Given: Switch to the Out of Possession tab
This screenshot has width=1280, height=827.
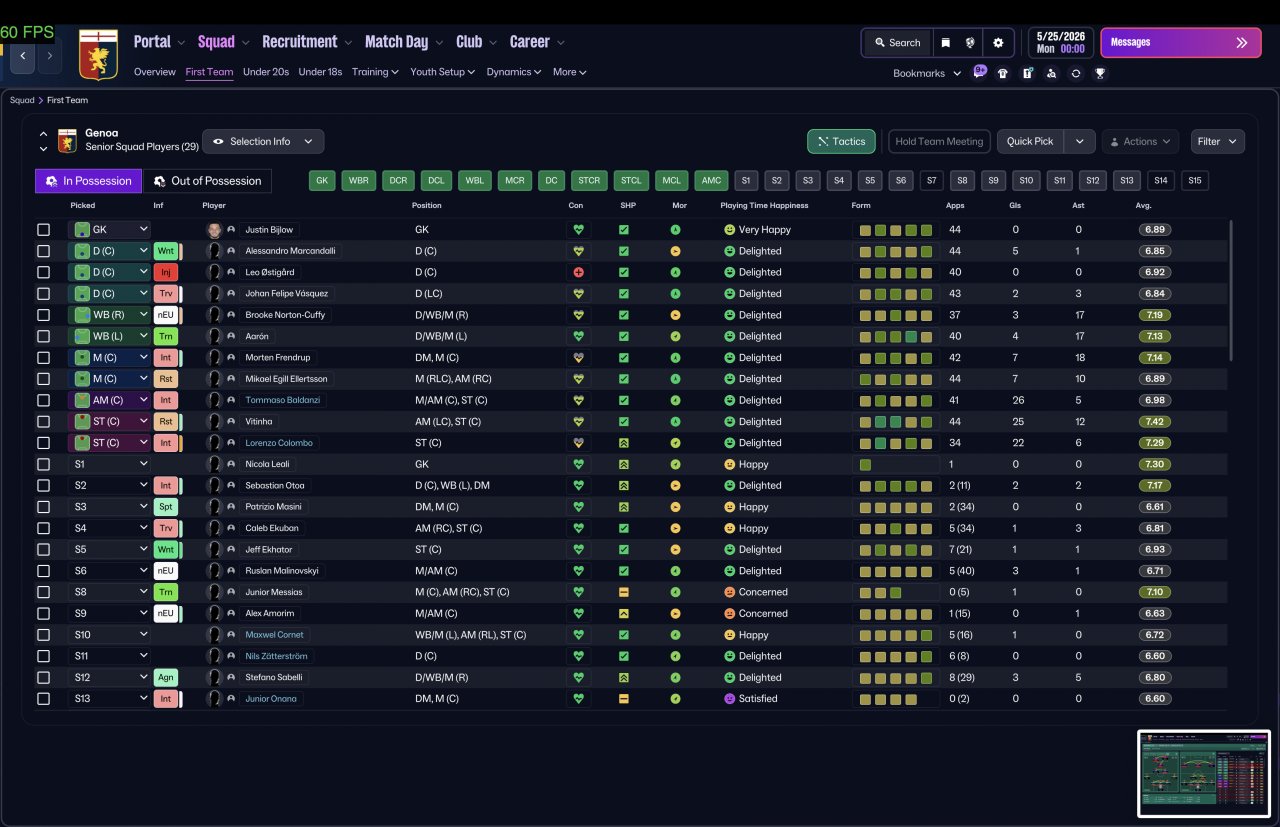Looking at the screenshot, I should 207,181.
